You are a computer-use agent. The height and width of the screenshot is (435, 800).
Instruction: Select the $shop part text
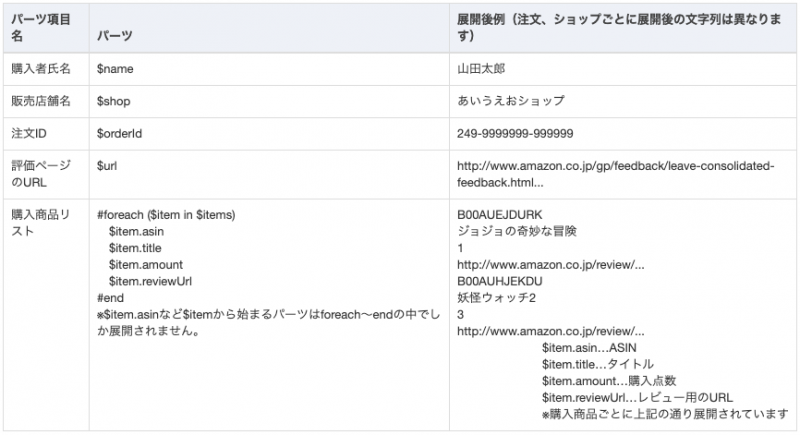(x=114, y=101)
